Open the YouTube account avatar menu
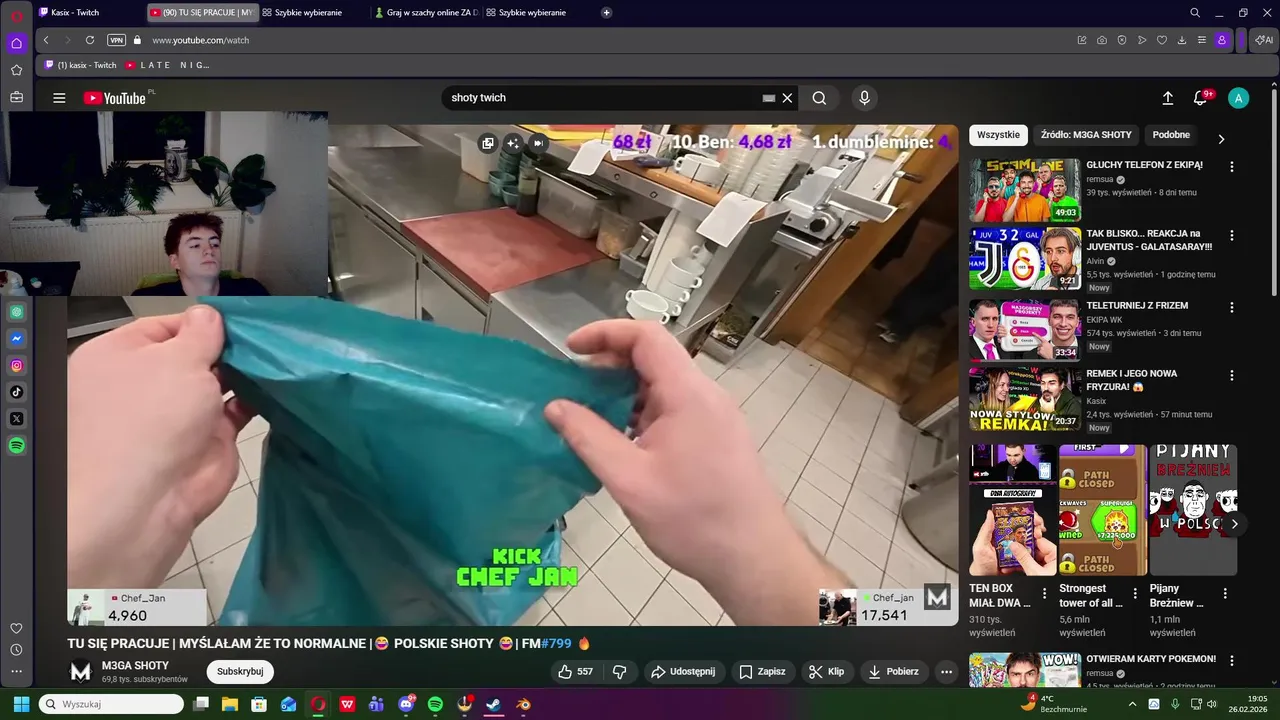The image size is (1280, 720). click(x=1238, y=98)
